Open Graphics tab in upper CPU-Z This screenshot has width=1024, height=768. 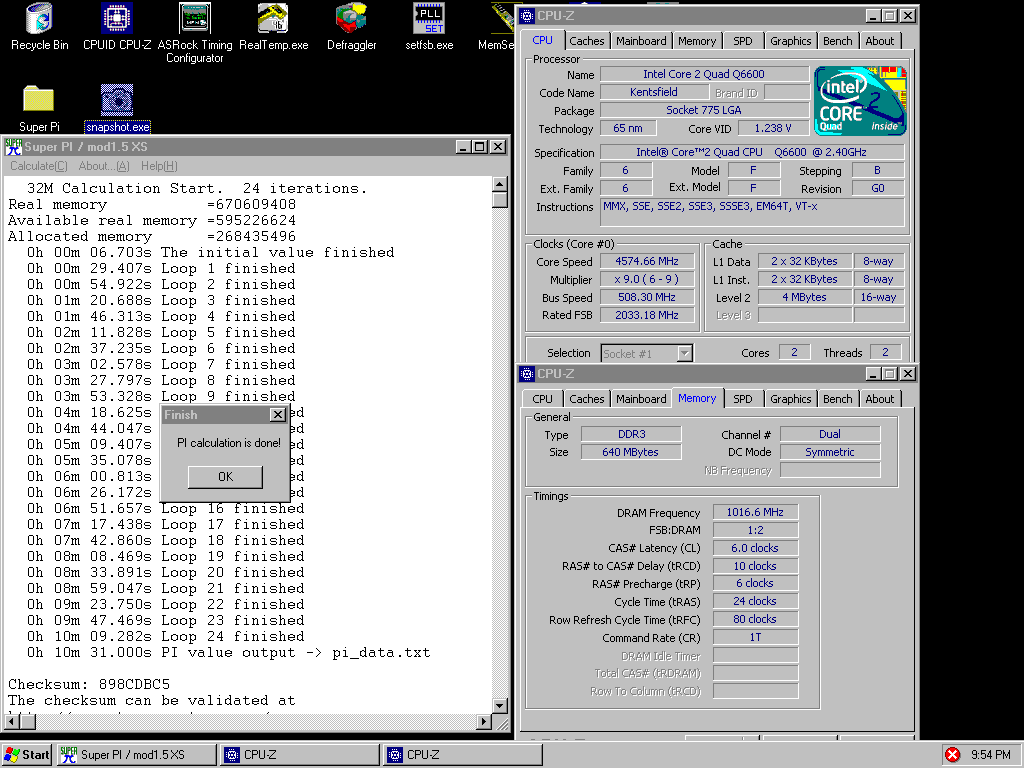(x=790, y=41)
